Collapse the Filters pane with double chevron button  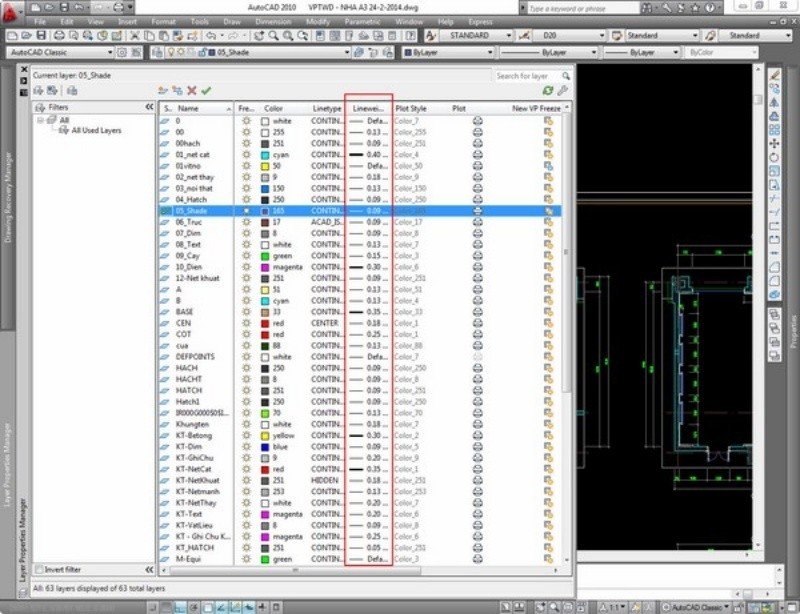coord(148,107)
